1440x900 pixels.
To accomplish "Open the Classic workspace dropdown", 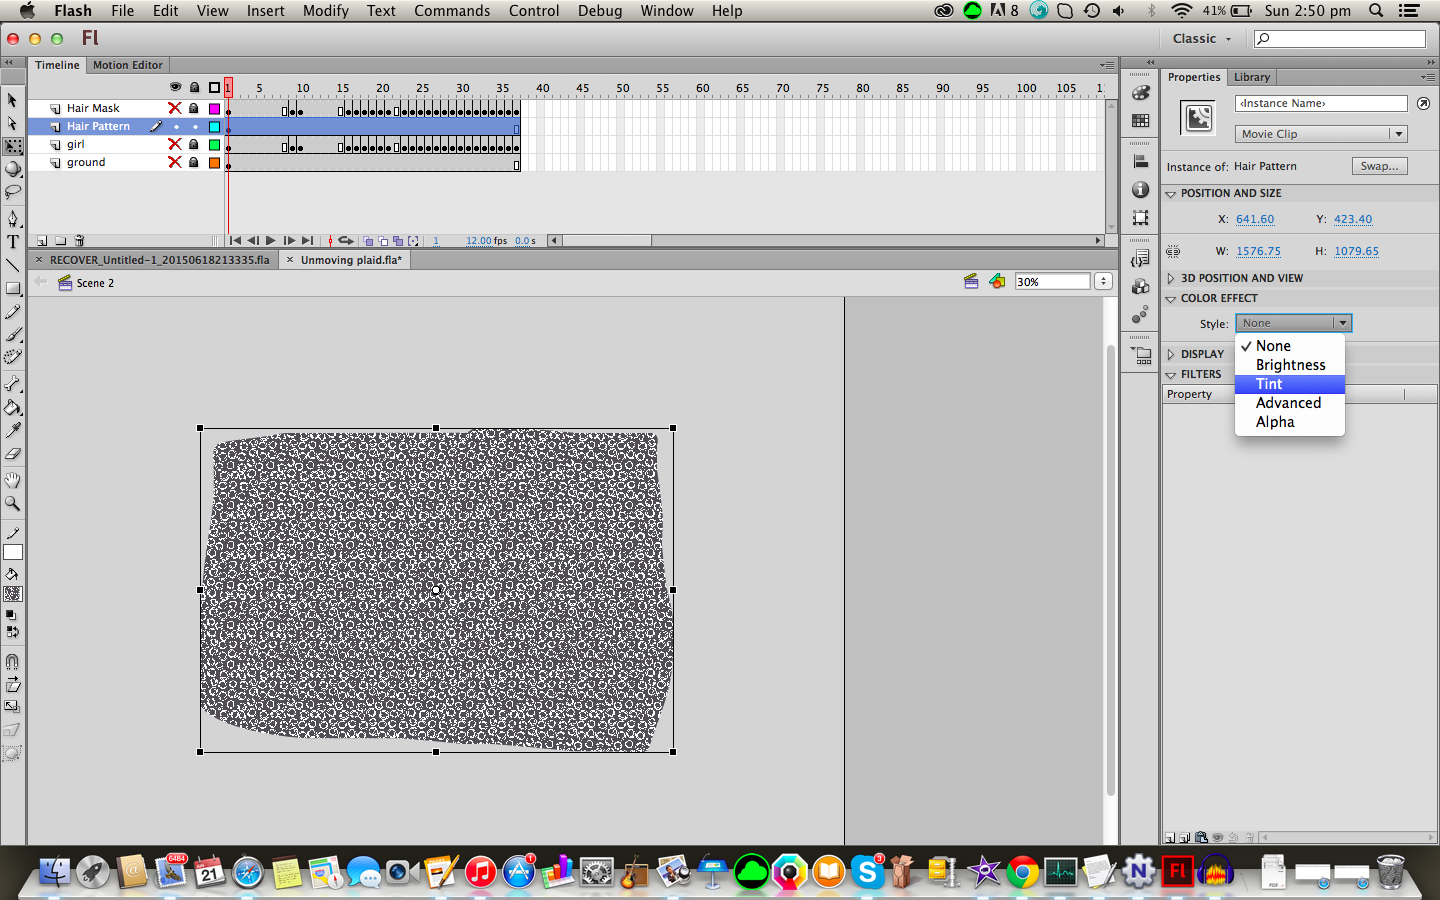I will pyautogui.click(x=1202, y=39).
